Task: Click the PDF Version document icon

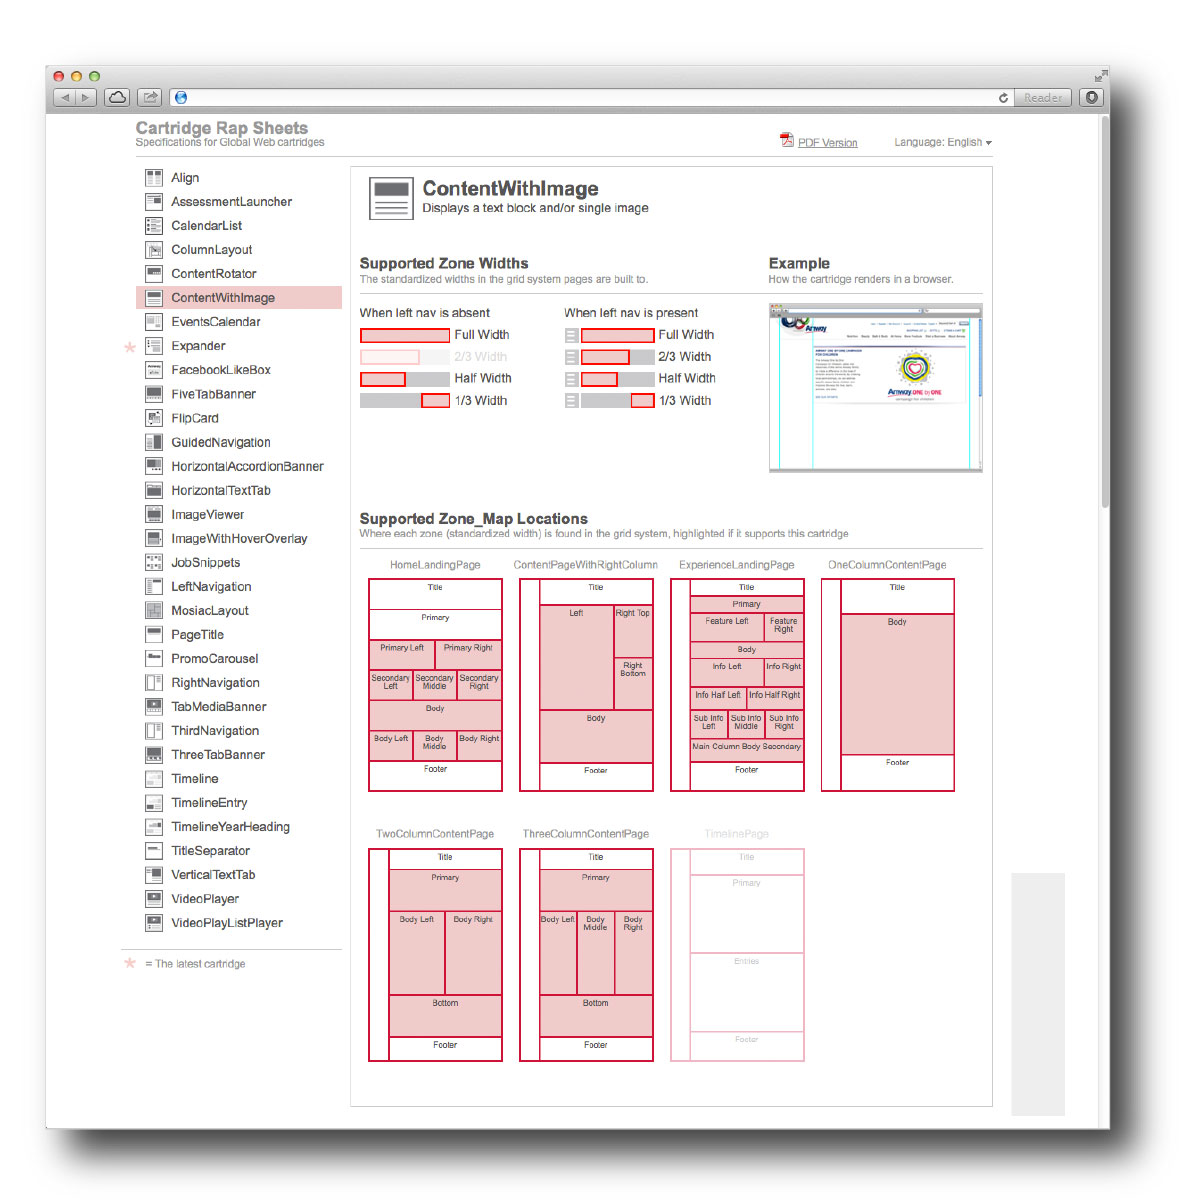Action: pyautogui.click(x=786, y=141)
